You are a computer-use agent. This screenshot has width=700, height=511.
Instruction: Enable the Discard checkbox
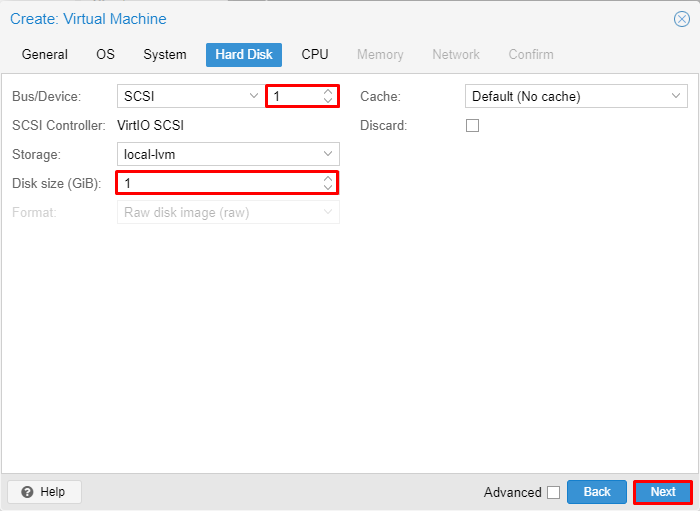tap(472, 125)
